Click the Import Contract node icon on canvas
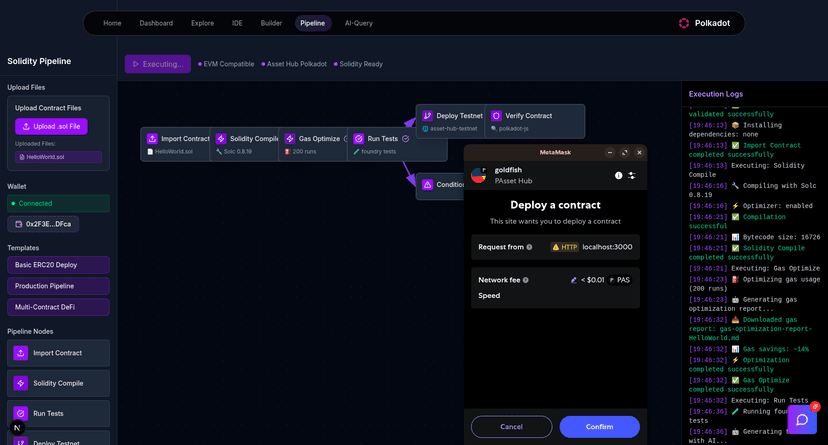The height and width of the screenshot is (445, 828). (152, 139)
